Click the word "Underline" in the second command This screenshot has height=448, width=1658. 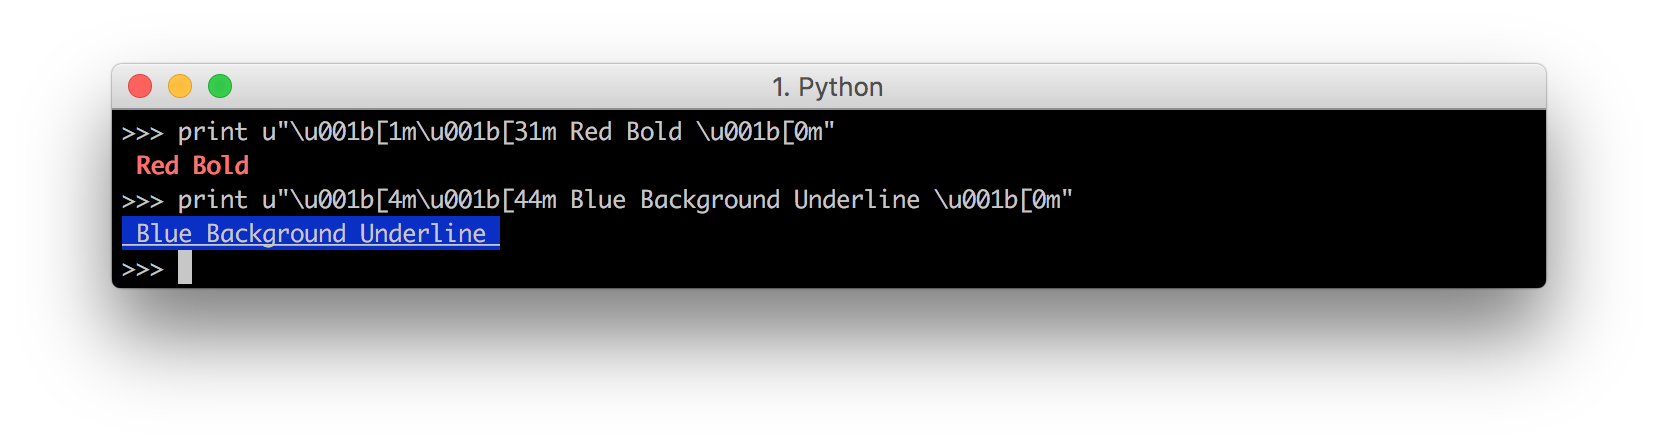point(857,200)
